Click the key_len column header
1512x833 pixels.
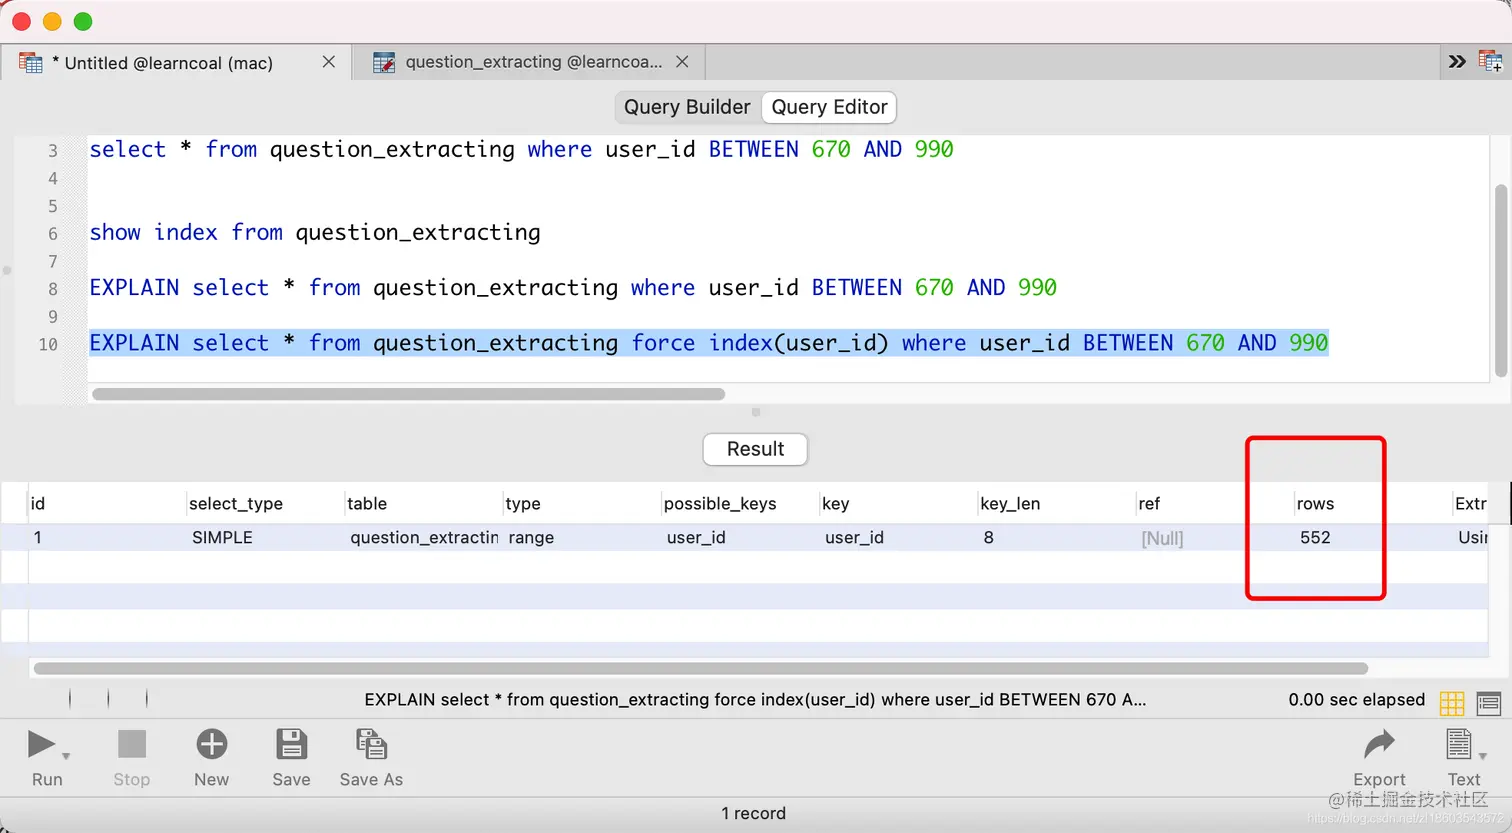pos(1056,504)
